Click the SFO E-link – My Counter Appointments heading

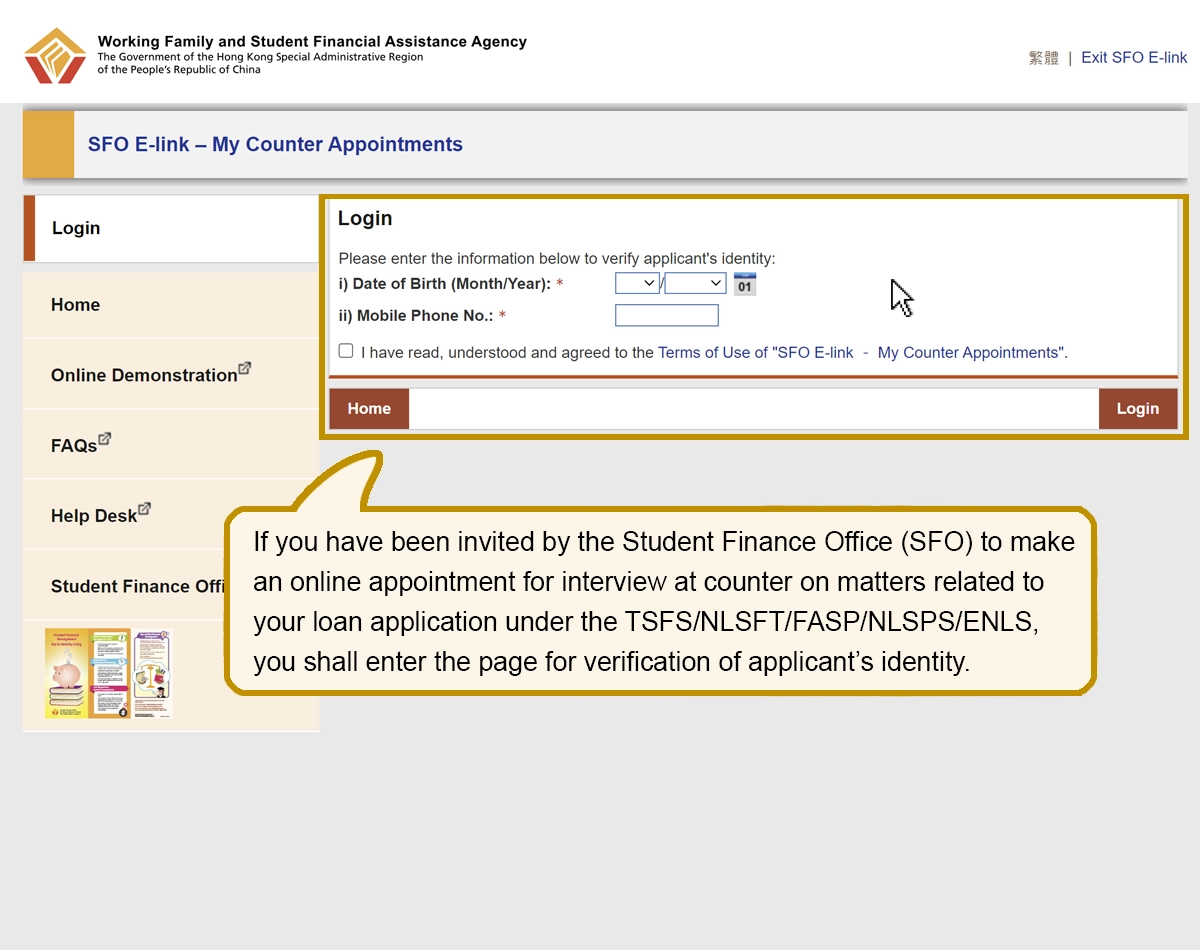pos(275,144)
